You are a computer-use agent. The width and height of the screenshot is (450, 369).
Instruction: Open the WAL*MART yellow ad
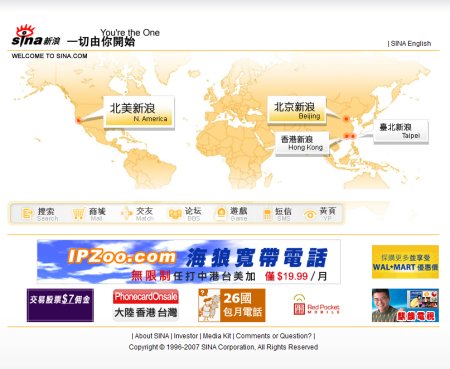click(405, 262)
